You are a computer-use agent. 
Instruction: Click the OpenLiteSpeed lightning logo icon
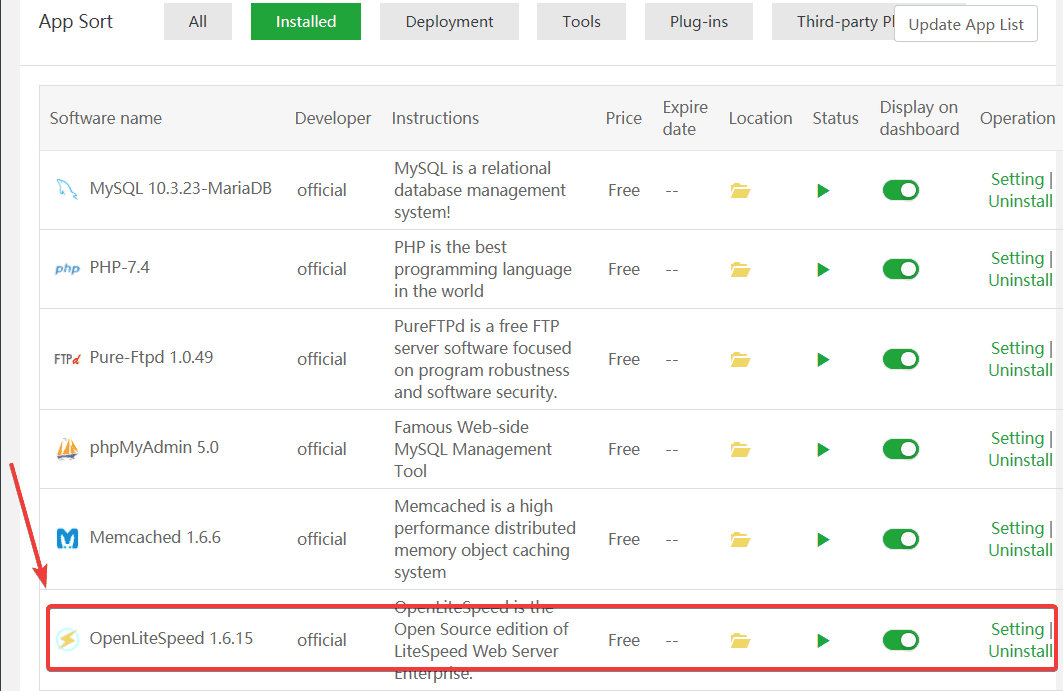[x=67, y=639]
